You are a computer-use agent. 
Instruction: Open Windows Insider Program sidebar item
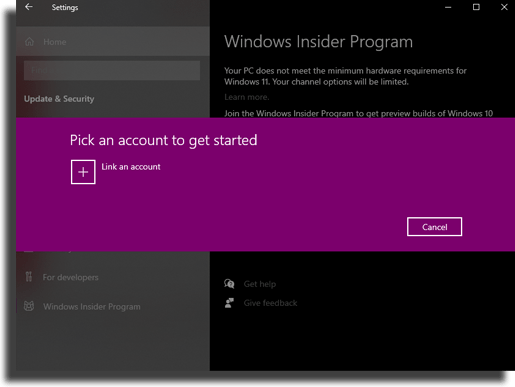(x=92, y=306)
